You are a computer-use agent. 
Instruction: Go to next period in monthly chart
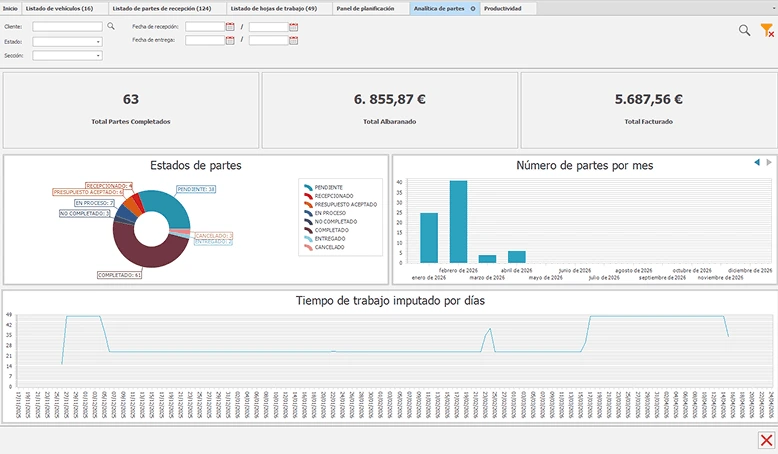[x=769, y=162]
